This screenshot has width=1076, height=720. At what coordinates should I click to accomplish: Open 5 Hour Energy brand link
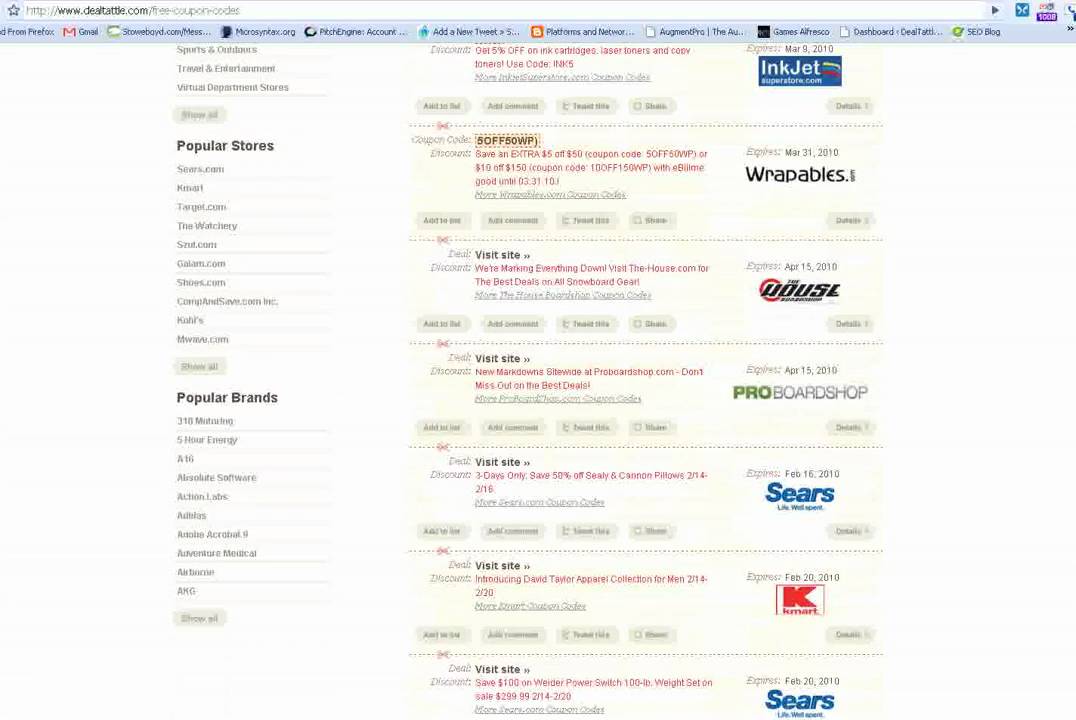pos(207,440)
